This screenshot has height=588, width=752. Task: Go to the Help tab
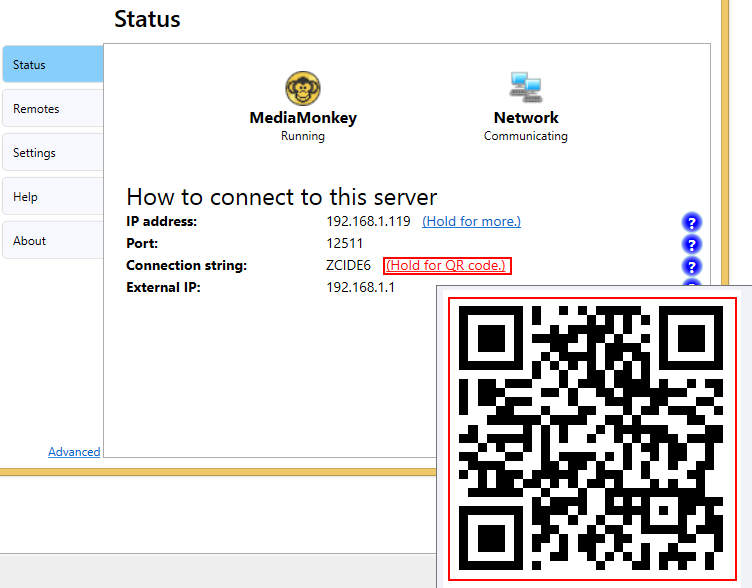pos(53,197)
